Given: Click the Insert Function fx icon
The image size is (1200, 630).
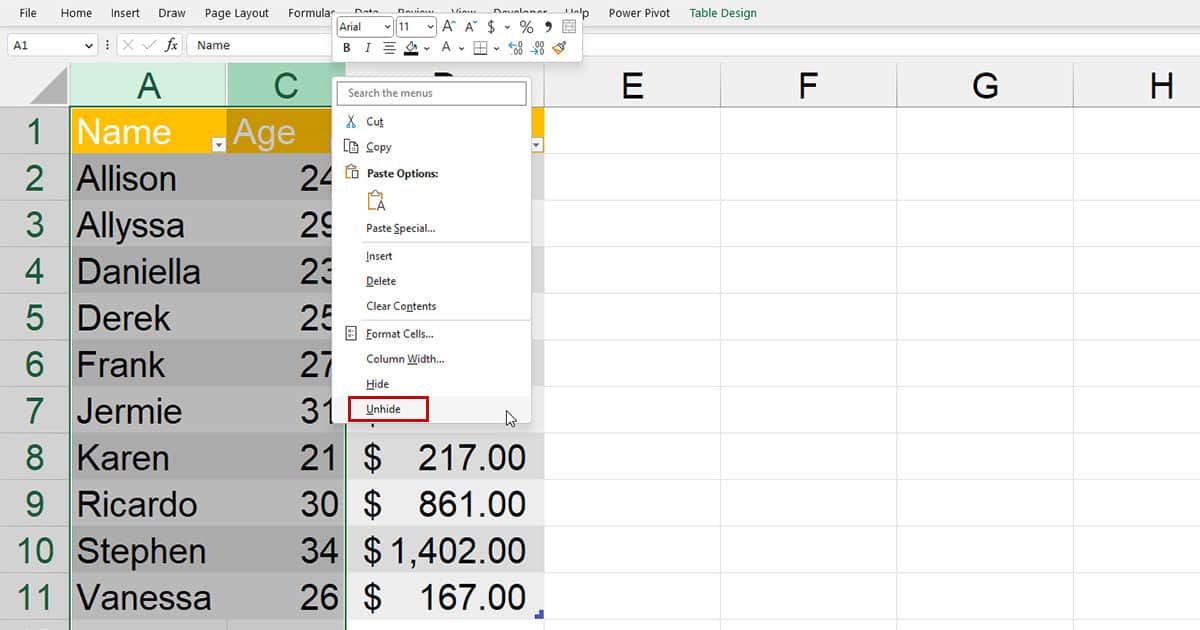Looking at the screenshot, I should tap(171, 45).
